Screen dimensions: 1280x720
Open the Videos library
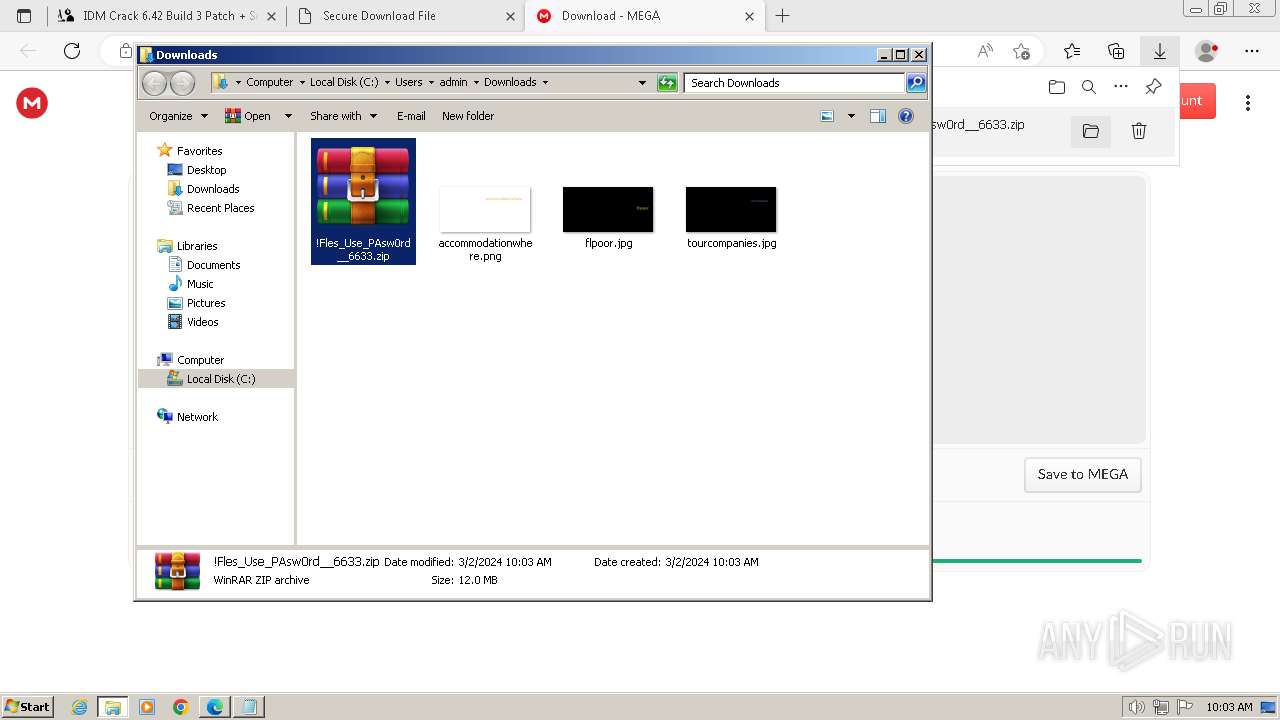202,322
